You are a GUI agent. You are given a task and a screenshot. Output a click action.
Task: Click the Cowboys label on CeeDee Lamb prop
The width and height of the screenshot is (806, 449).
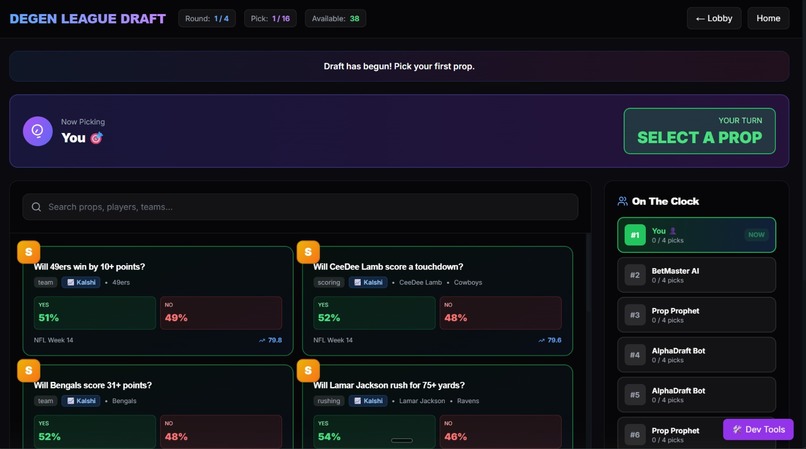tap(468, 282)
